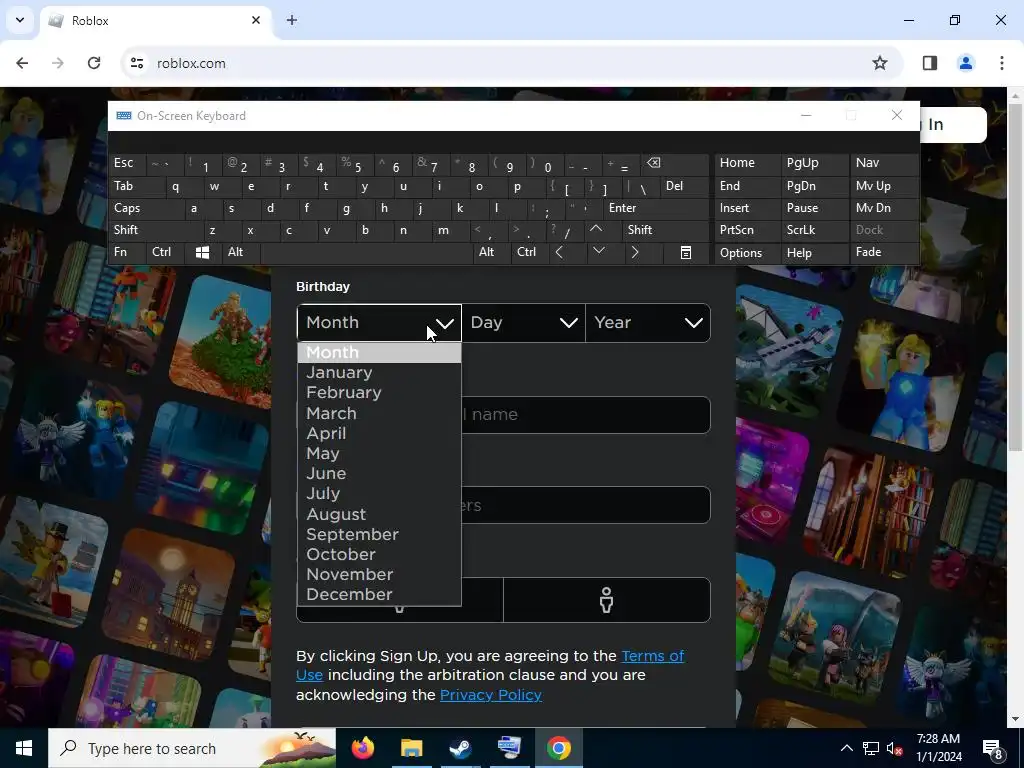Bookmark this page with the star icon
Viewport: 1024px width, 768px height.
(x=880, y=63)
